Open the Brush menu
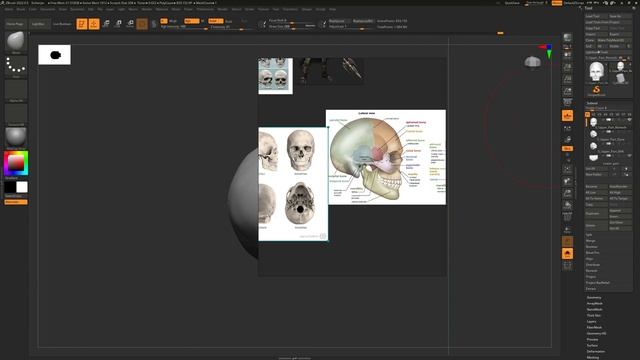The height and width of the screenshot is (360, 640). click(x=21, y=9)
